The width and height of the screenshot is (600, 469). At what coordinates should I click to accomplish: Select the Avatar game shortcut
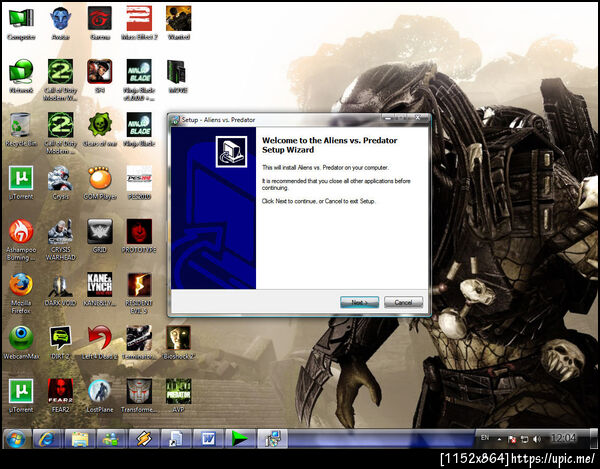60,24
